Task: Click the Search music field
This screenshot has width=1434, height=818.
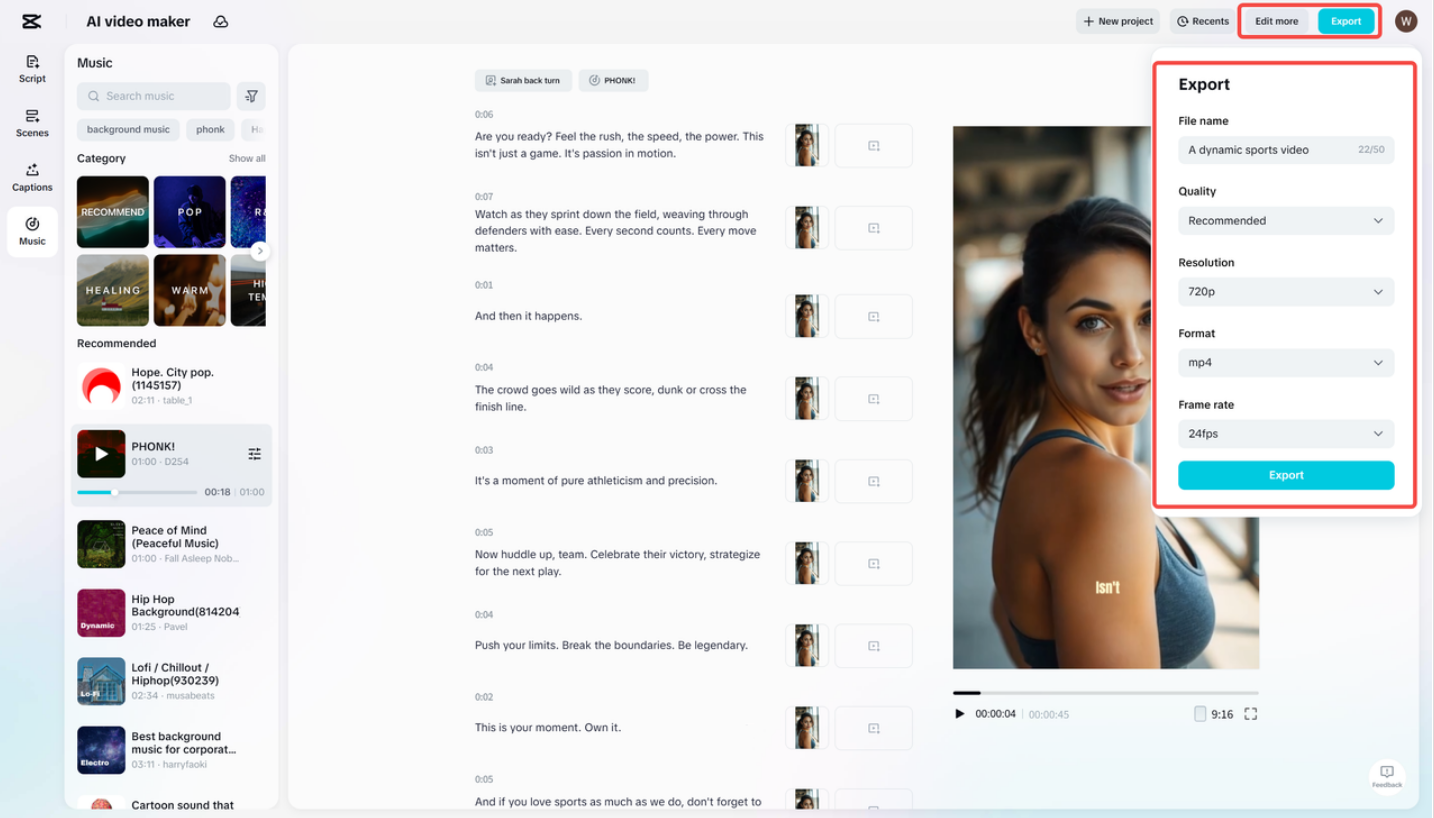Action: point(153,96)
